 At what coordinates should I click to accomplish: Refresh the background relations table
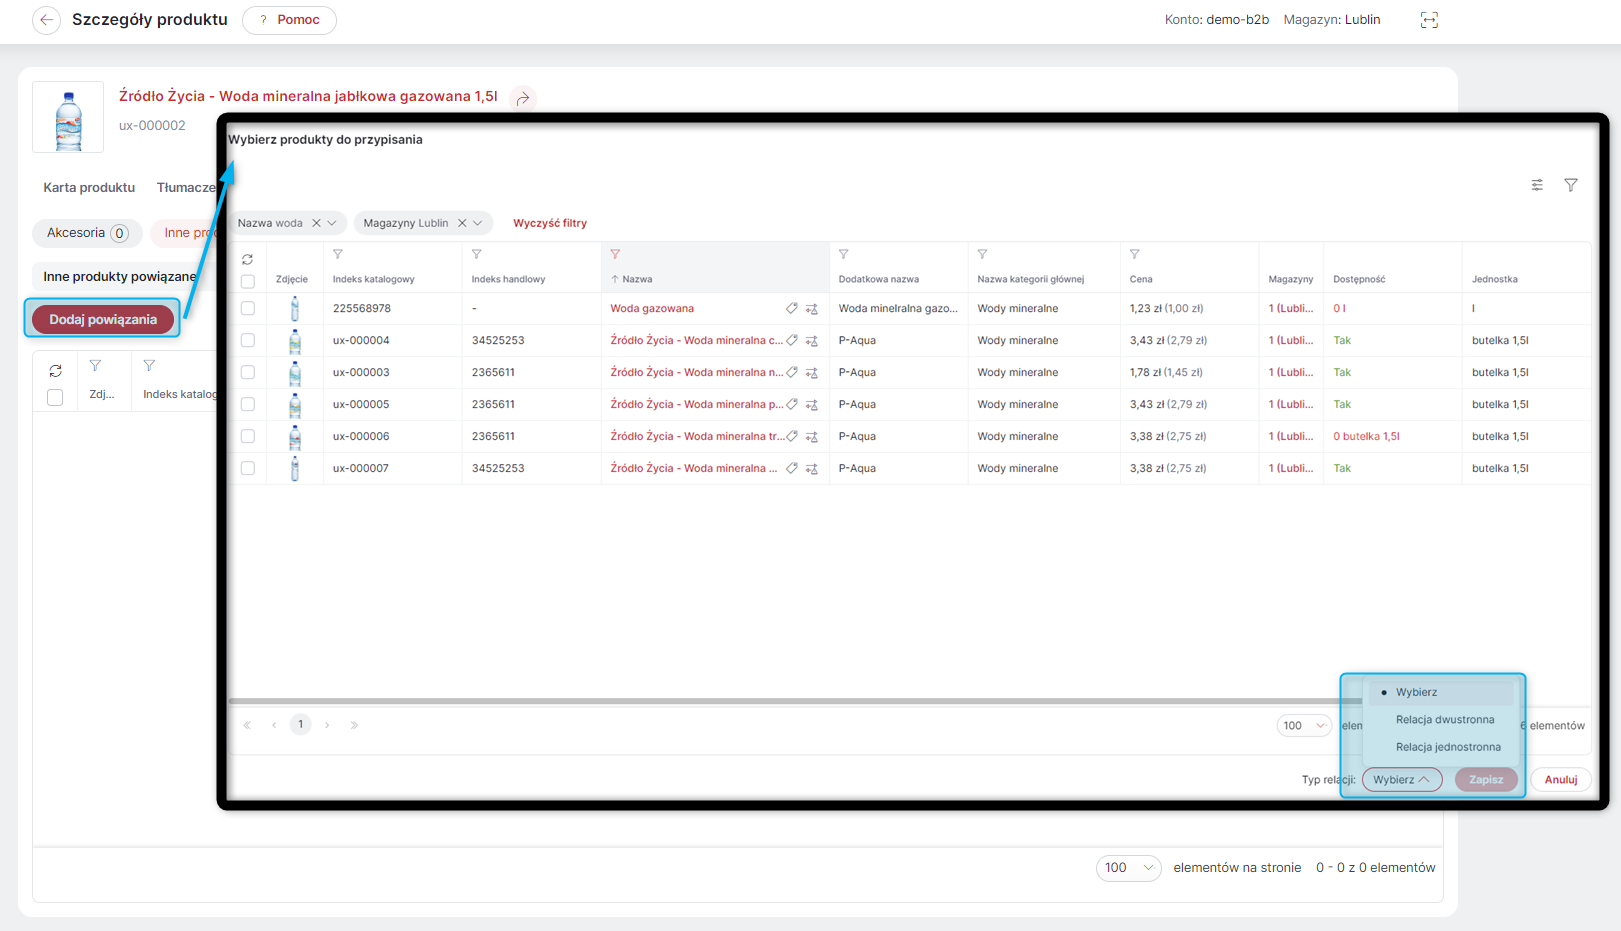55,370
